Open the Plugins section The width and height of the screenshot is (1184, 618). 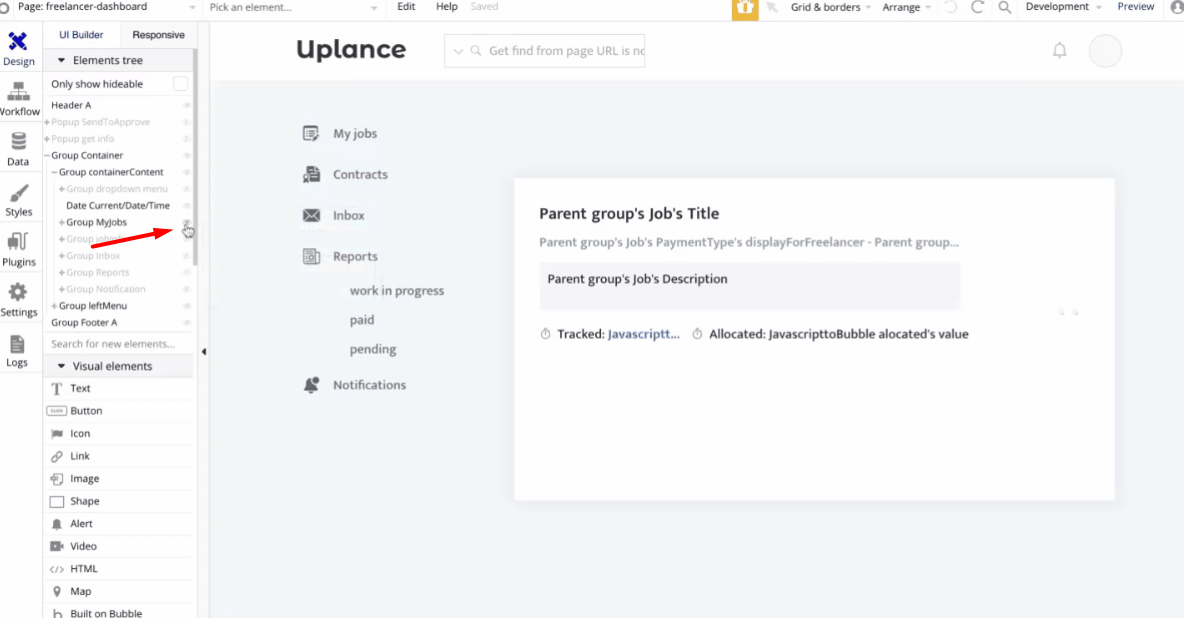[18, 249]
